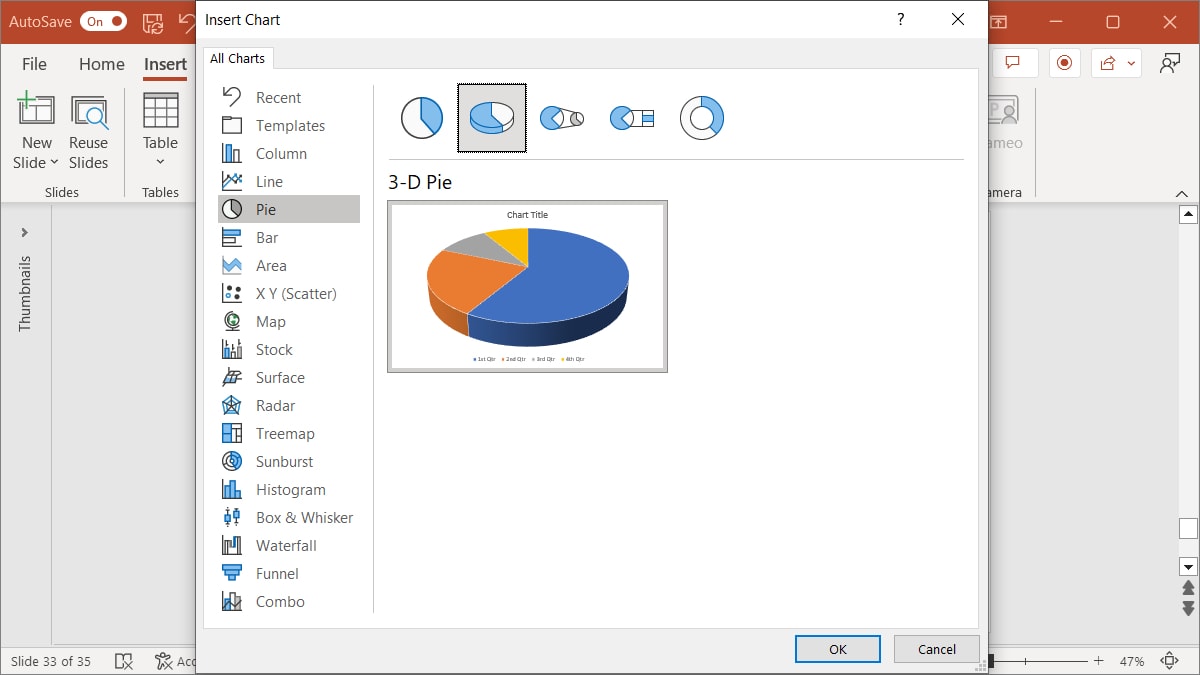Click the Record button in the ribbon
The width and height of the screenshot is (1200, 675).
coord(1064,62)
